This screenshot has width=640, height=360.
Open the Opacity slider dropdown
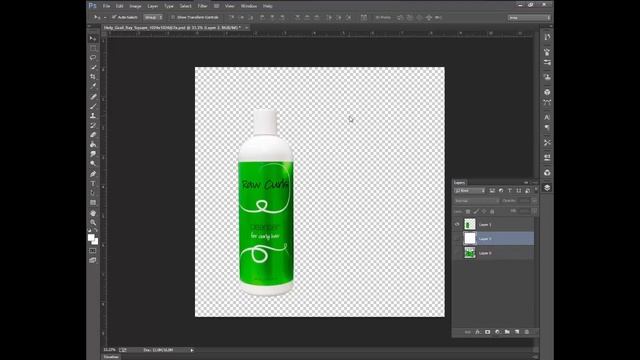pos(534,201)
